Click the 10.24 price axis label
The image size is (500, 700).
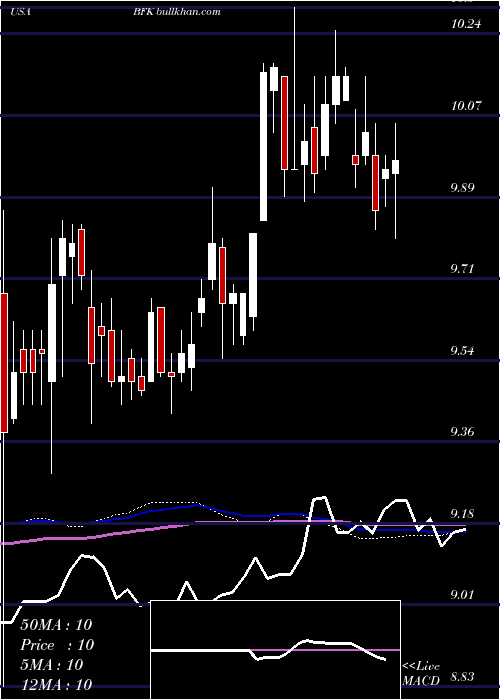[x=467, y=24]
